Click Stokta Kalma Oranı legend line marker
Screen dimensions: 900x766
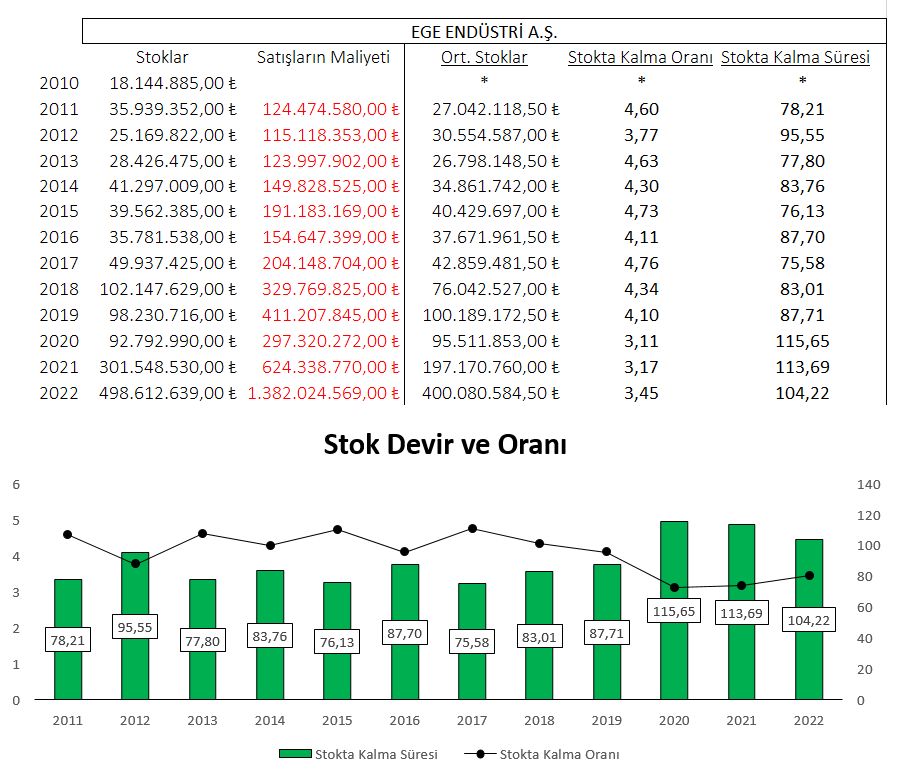tap(480, 753)
